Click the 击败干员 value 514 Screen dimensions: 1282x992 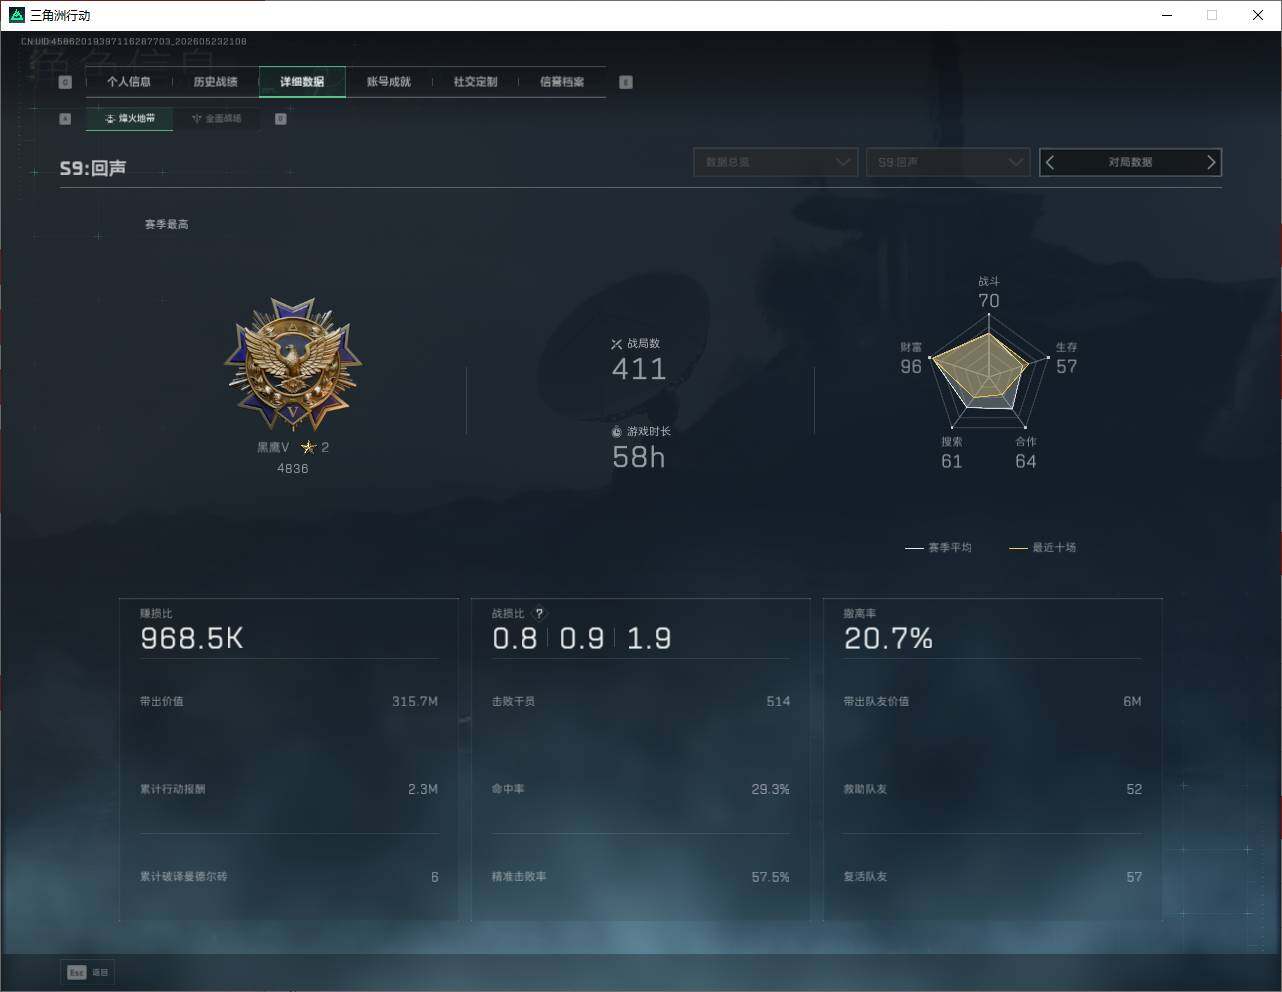(778, 702)
